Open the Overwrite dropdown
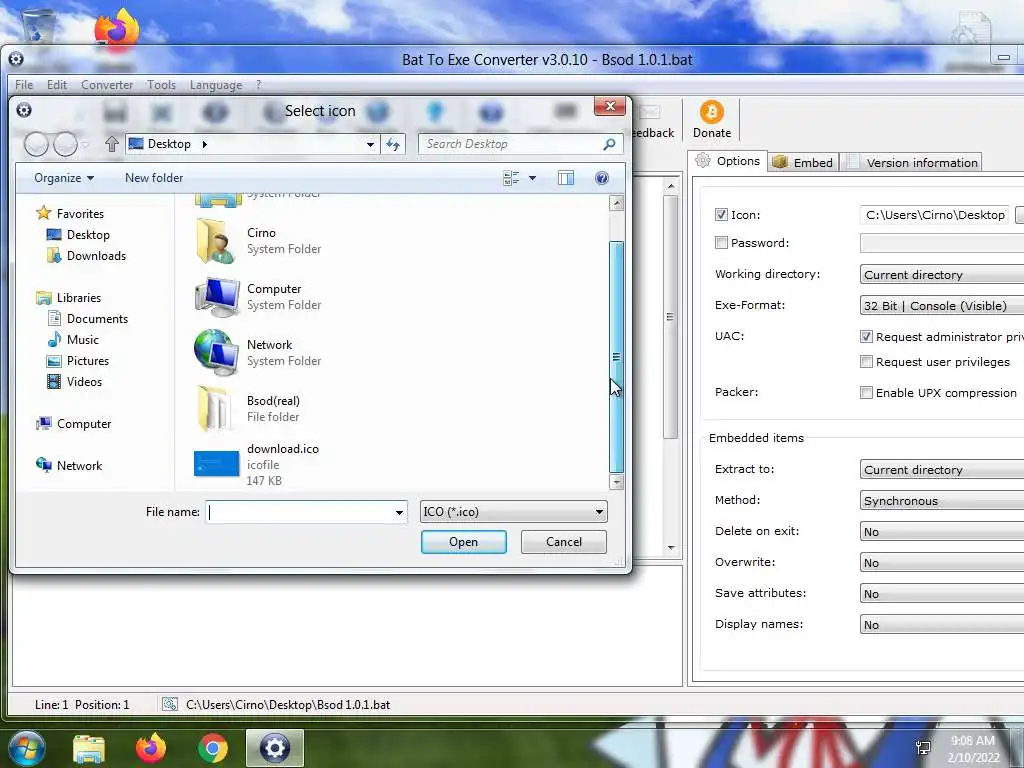Image resolution: width=1024 pixels, height=768 pixels. click(942, 563)
